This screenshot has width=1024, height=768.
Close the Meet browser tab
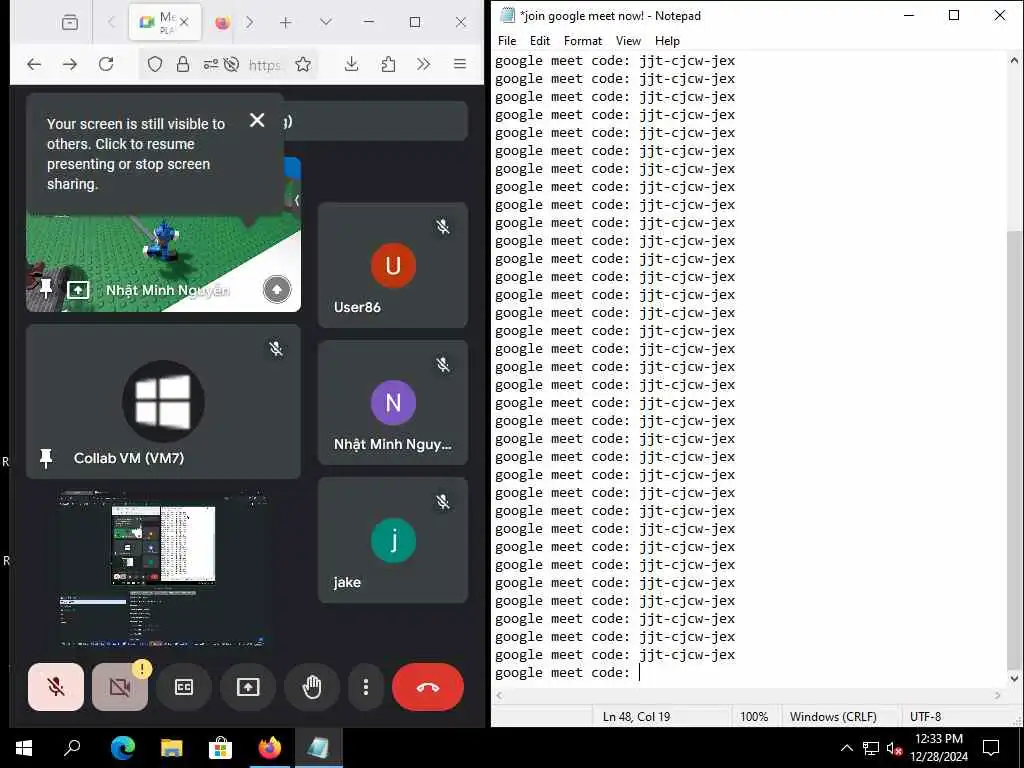(184, 22)
